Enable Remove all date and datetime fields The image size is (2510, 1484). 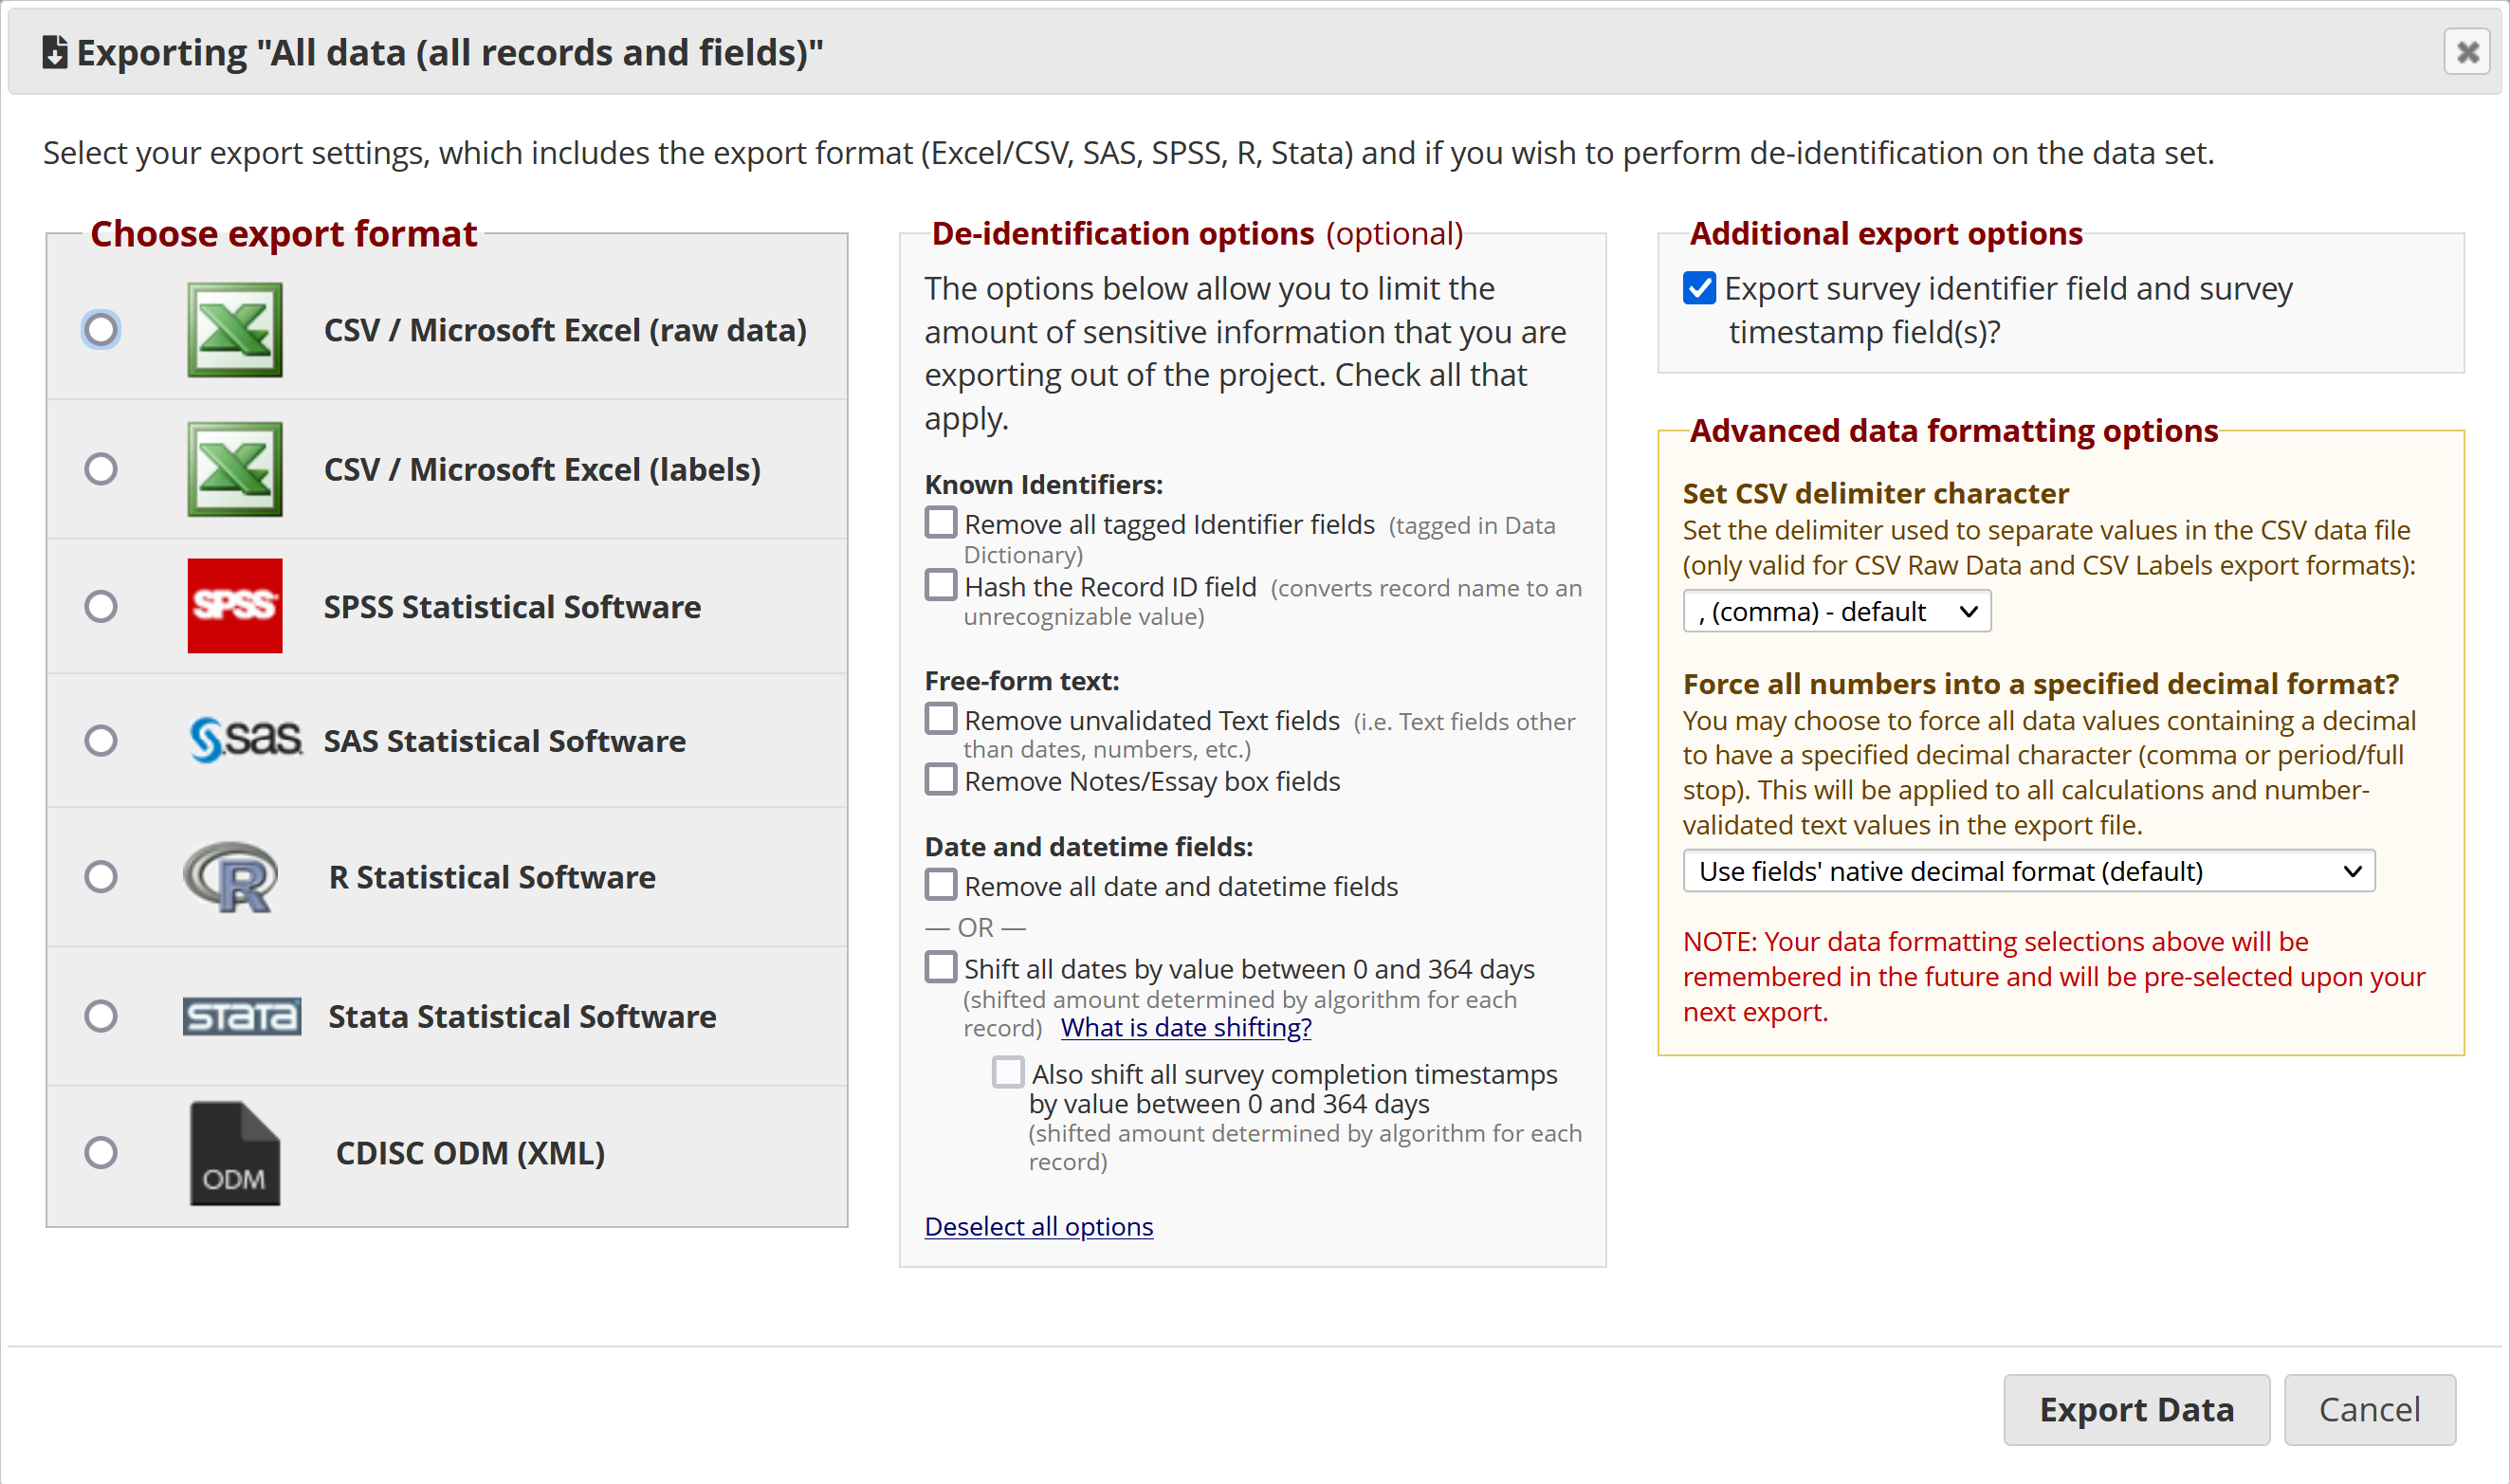point(941,884)
